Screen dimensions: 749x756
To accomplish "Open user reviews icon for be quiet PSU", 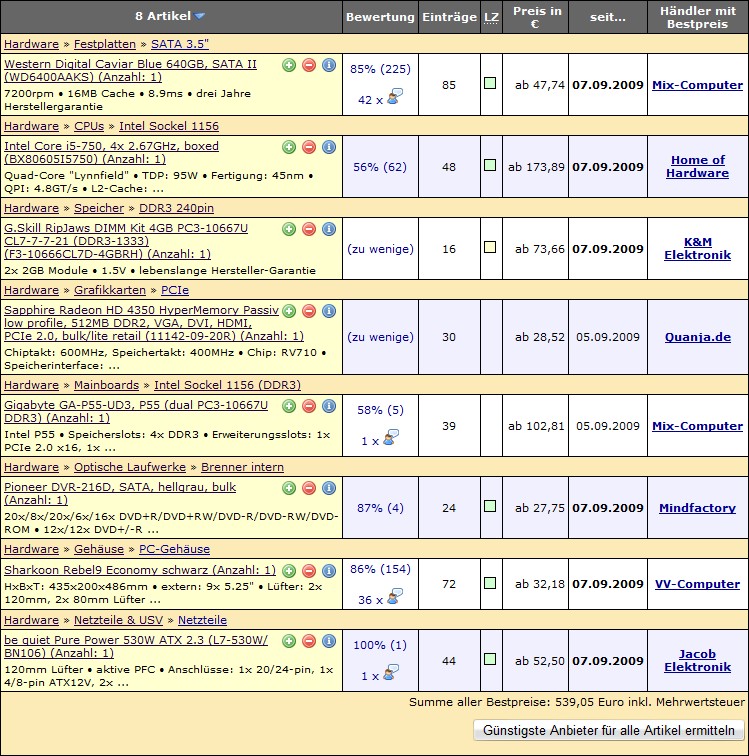I will pos(391,672).
